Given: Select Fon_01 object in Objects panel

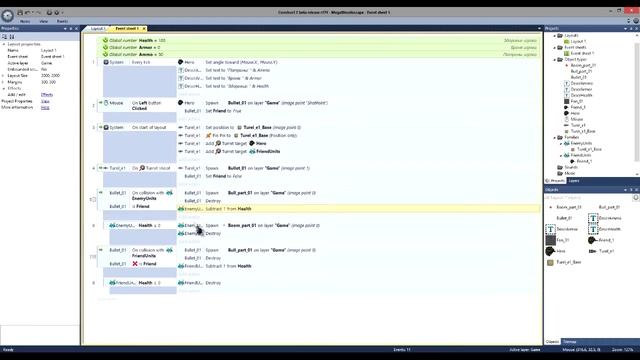Looking at the screenshot, I should [558, 240].
